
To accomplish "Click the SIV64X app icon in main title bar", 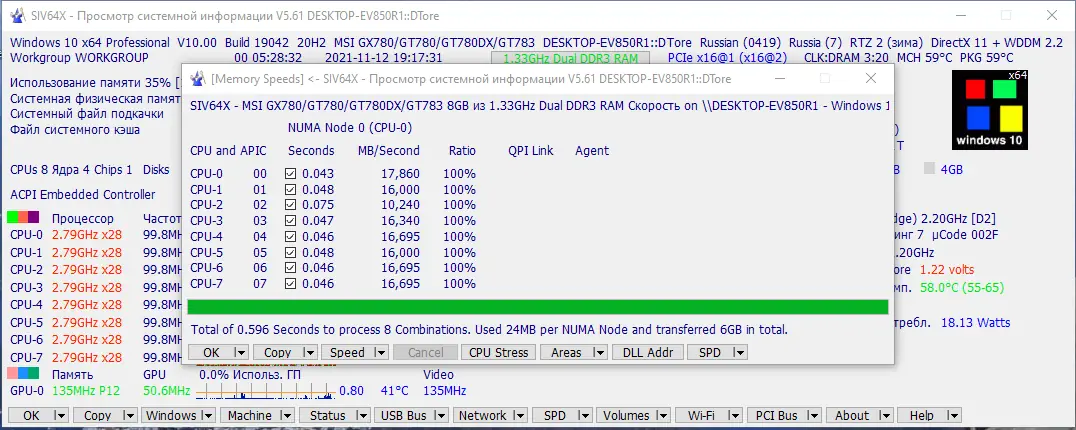I will [19, 15].
